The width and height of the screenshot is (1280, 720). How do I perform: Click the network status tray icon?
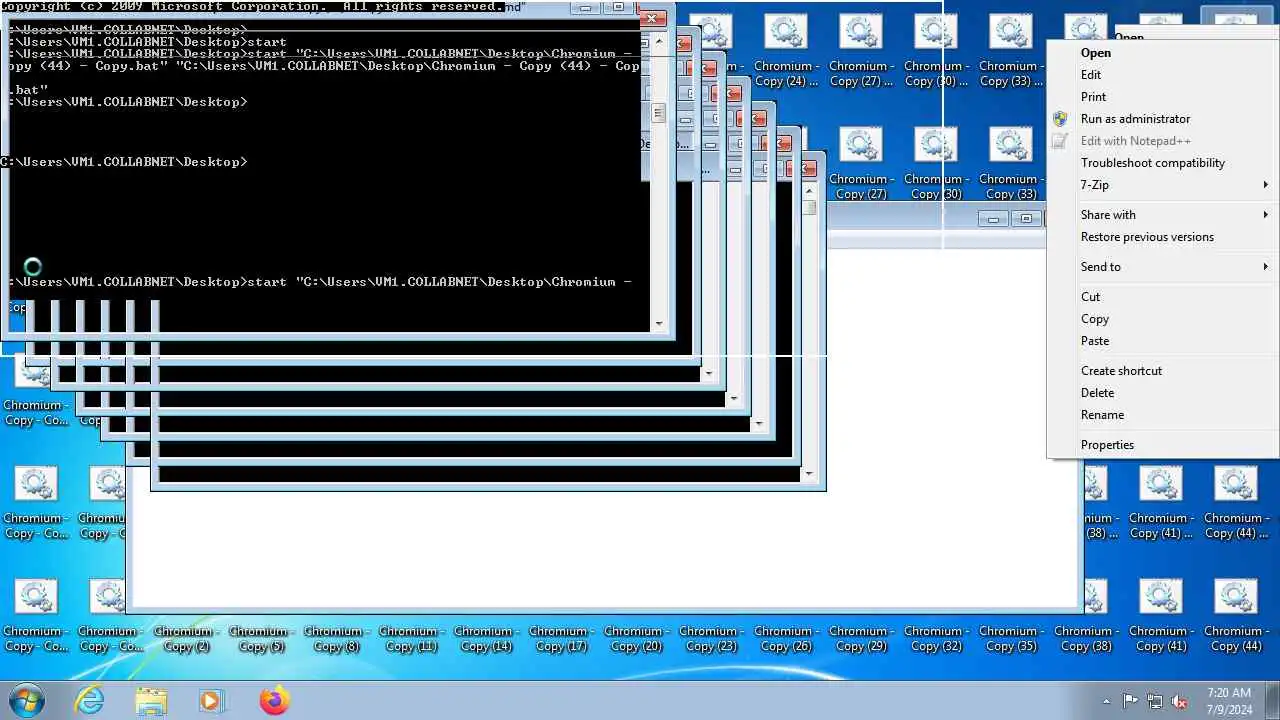(1155, 701)
